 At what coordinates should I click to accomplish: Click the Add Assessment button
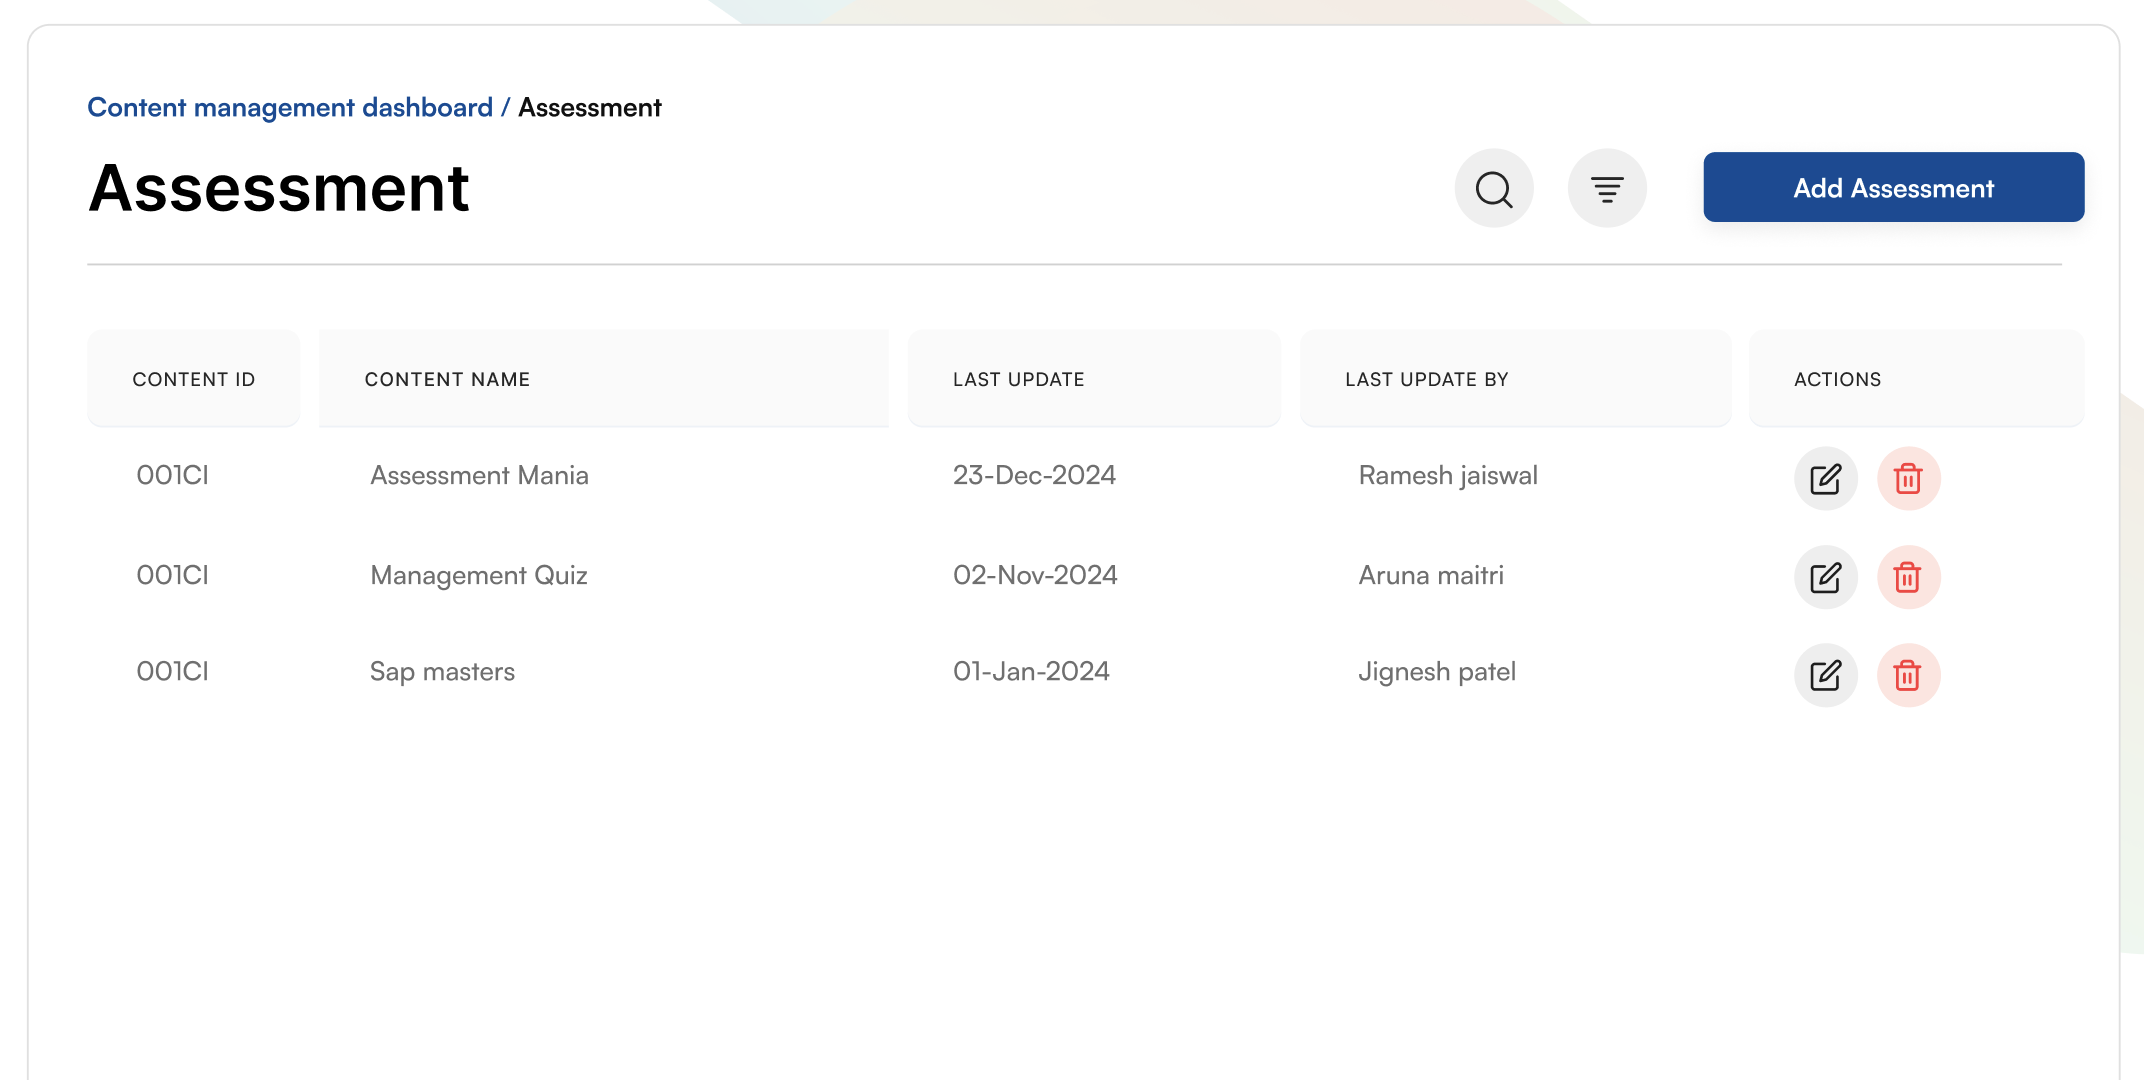[x=1893, y=188]
